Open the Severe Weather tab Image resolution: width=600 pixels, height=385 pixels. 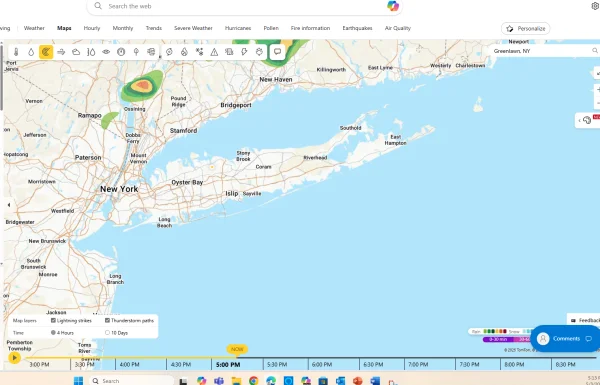(x=193, y=28)
